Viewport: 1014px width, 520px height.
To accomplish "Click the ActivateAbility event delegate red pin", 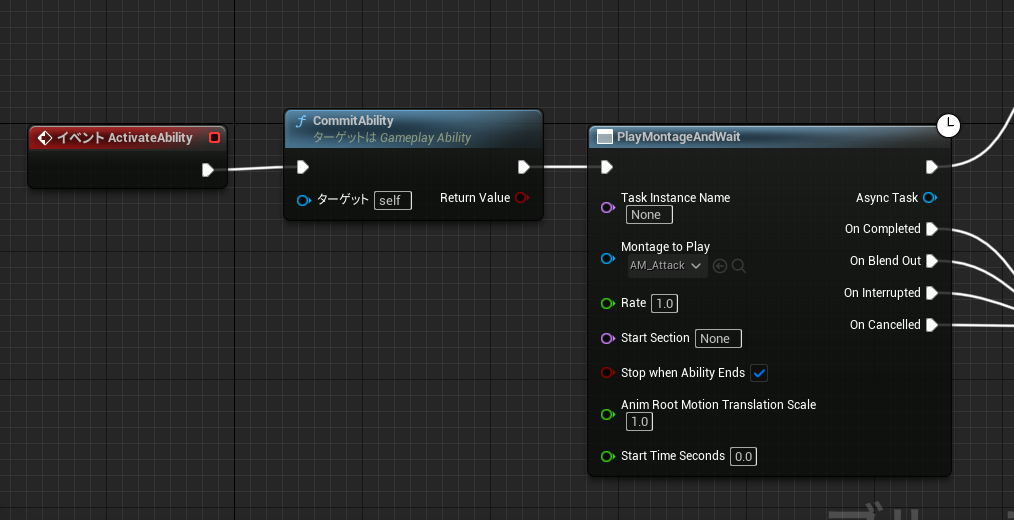I will tap(214, 138).
